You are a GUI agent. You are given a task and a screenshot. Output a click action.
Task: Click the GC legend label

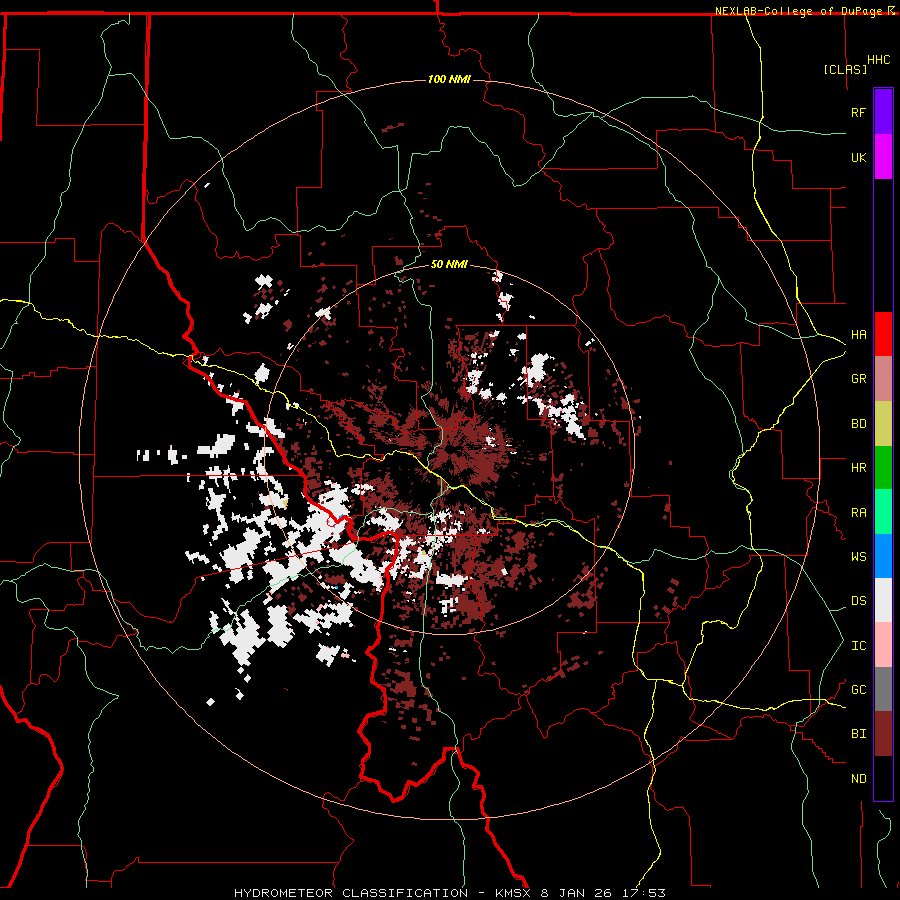click(x=858, y=690)
